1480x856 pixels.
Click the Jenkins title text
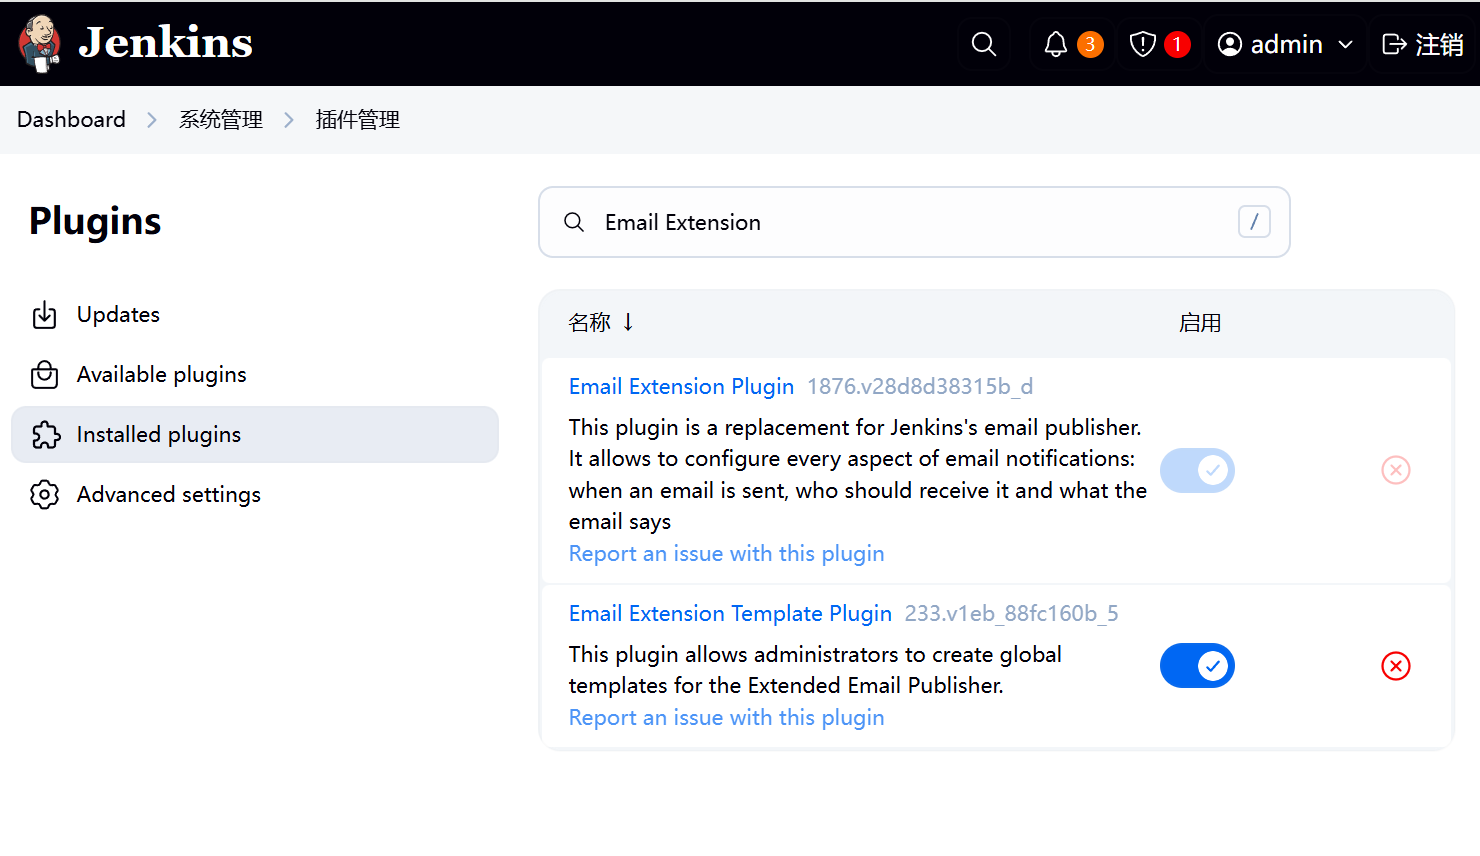[x=165, y=43]
